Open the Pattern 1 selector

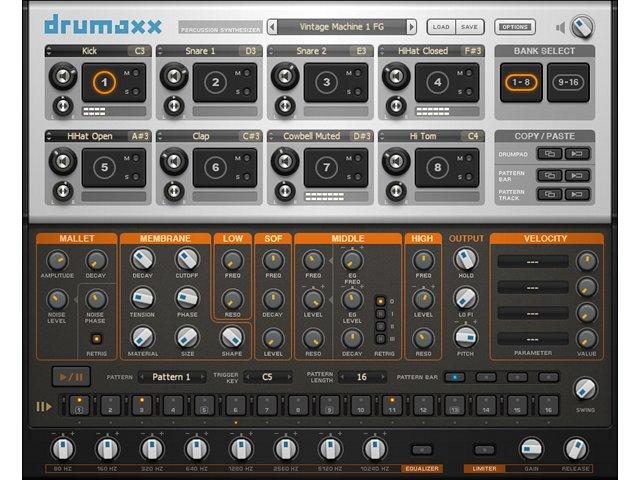(x=171, y=377)
